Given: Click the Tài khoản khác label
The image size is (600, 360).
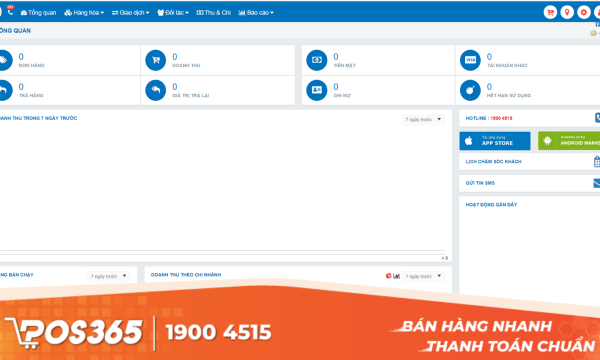Looking at the screenshot, I should [507, 66].
